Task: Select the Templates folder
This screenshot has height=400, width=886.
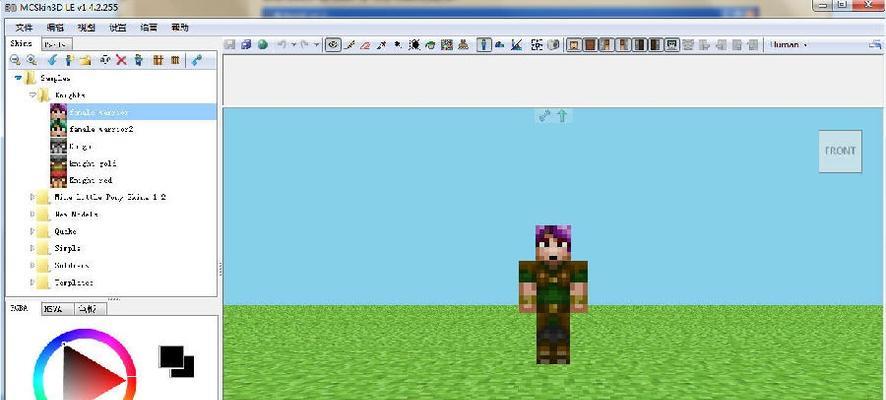Action: coord(74,282)
